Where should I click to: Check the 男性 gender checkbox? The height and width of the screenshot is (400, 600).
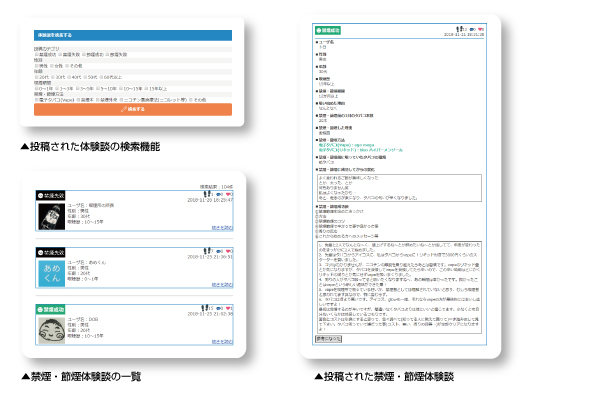tap(36, 63)
